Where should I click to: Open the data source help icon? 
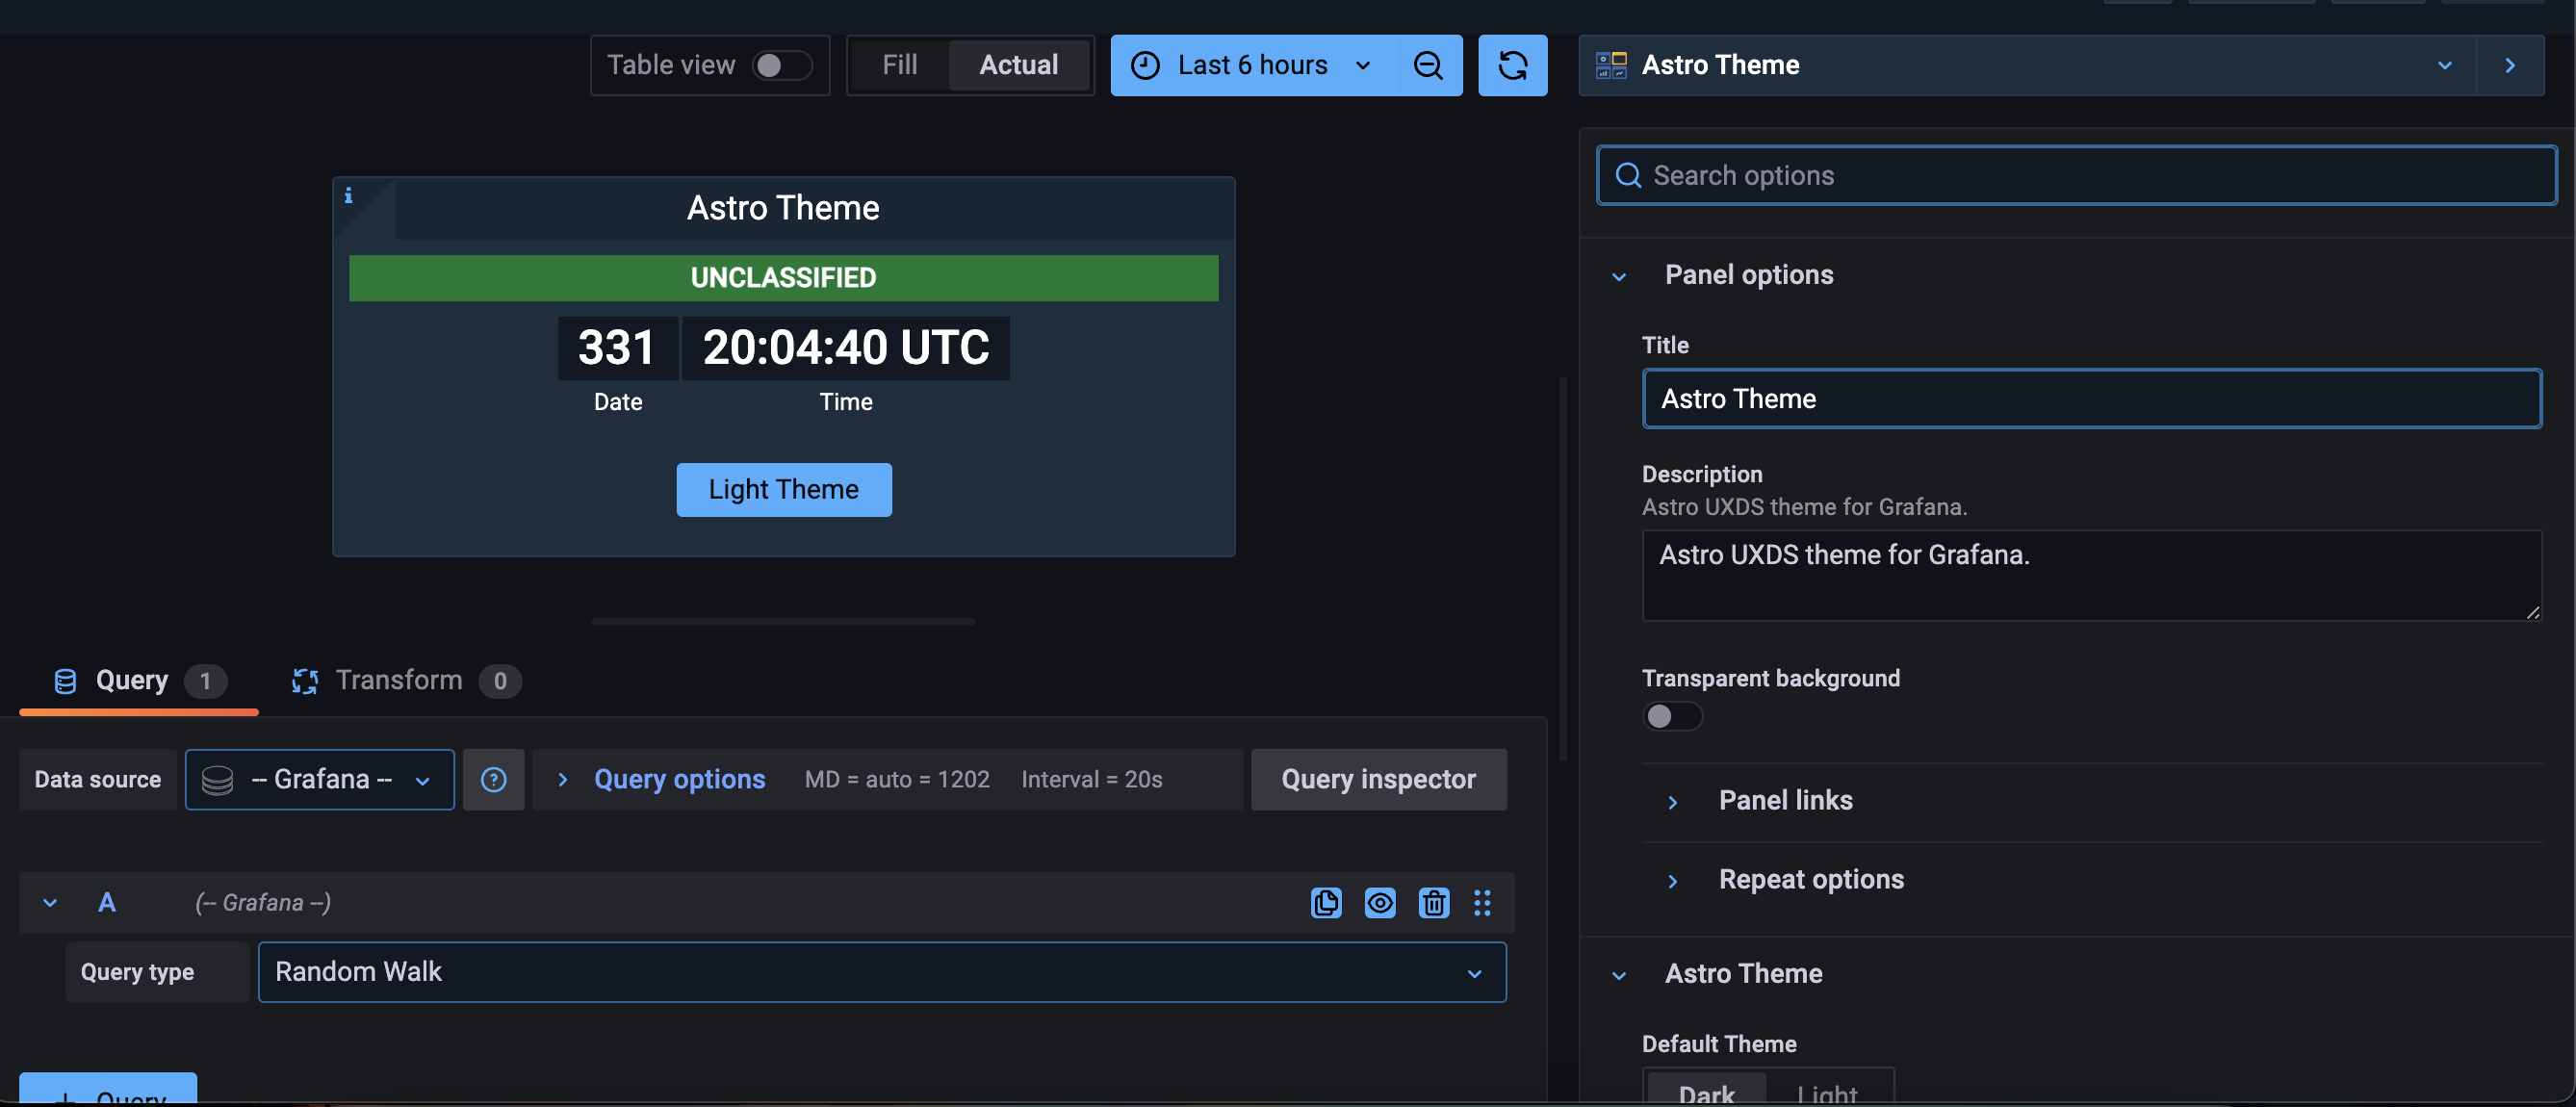pyautogui.click(x=493, y=779)
